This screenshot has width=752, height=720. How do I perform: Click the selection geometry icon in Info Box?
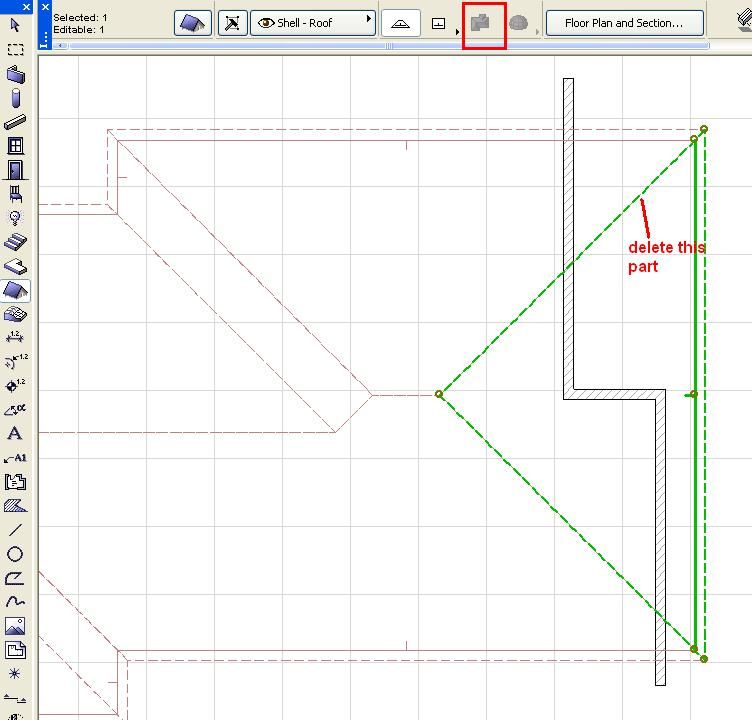[x=233, y=23]
